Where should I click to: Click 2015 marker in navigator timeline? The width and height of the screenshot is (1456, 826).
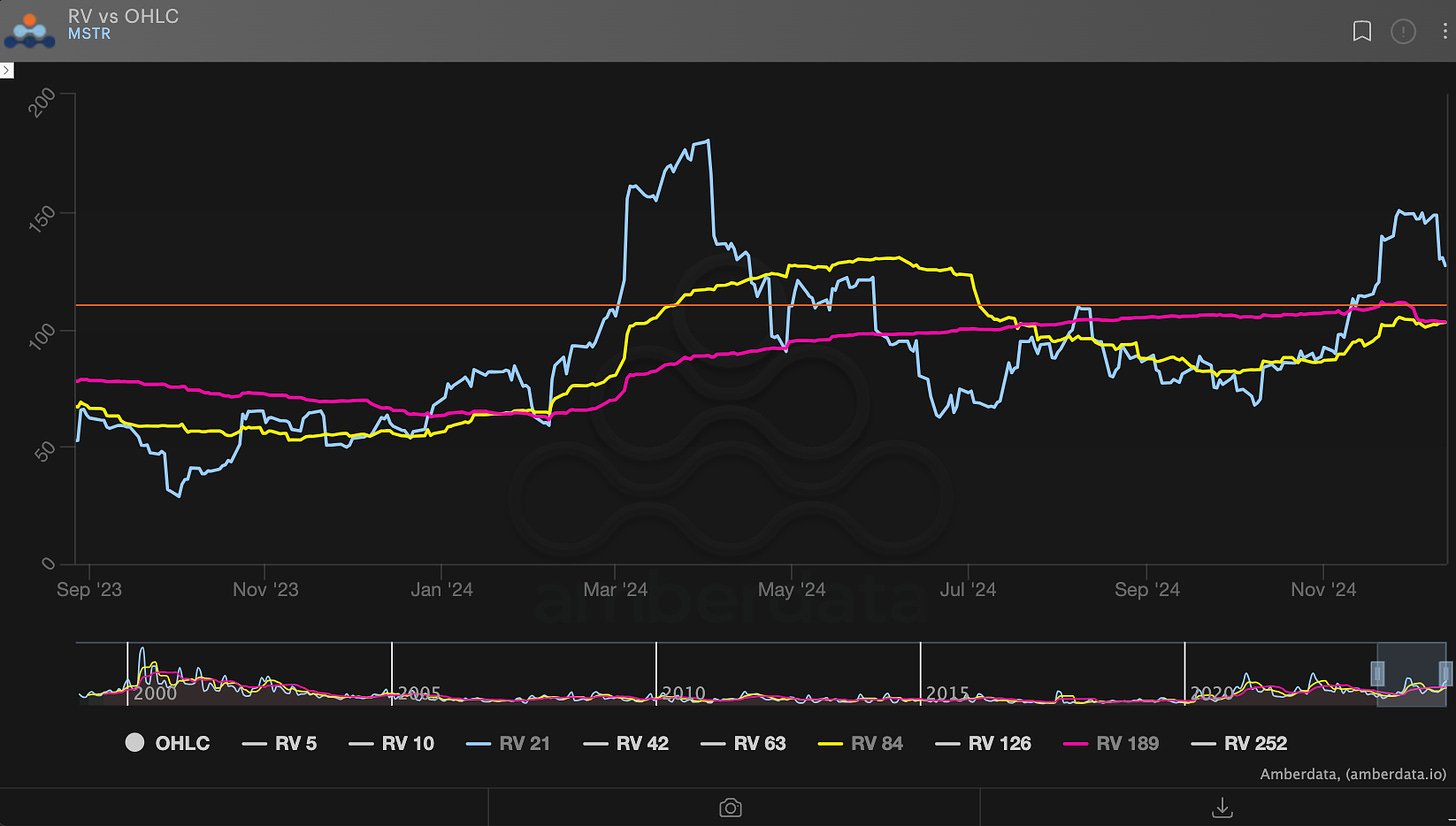948,693
